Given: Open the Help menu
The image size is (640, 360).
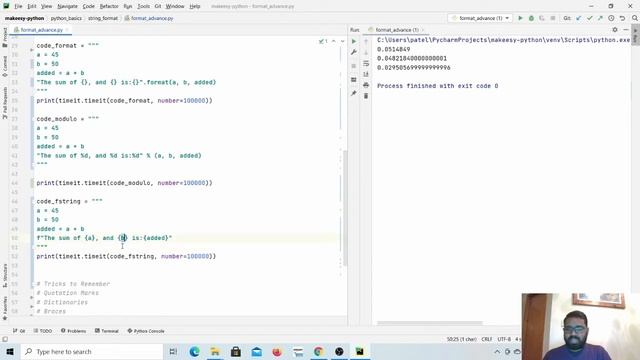Looking at the screenshot, I should pos(195,7).
